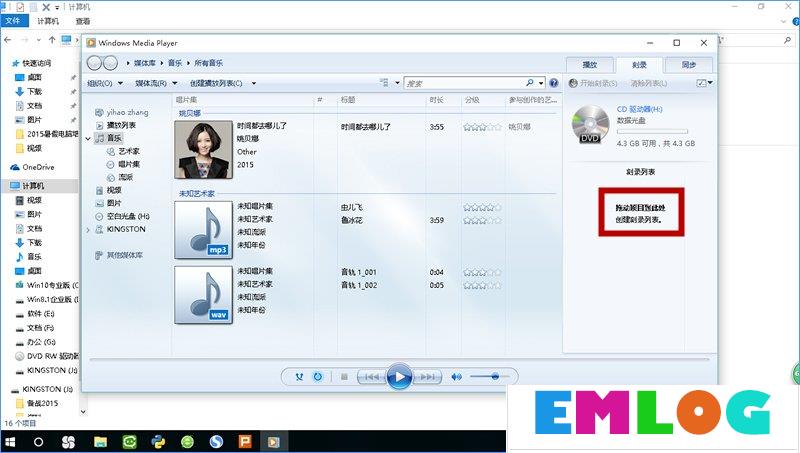Viewport: 800px width, 453px height.
Task: Click inside the 搜索 search field
Action: click(x=464, y=83)
